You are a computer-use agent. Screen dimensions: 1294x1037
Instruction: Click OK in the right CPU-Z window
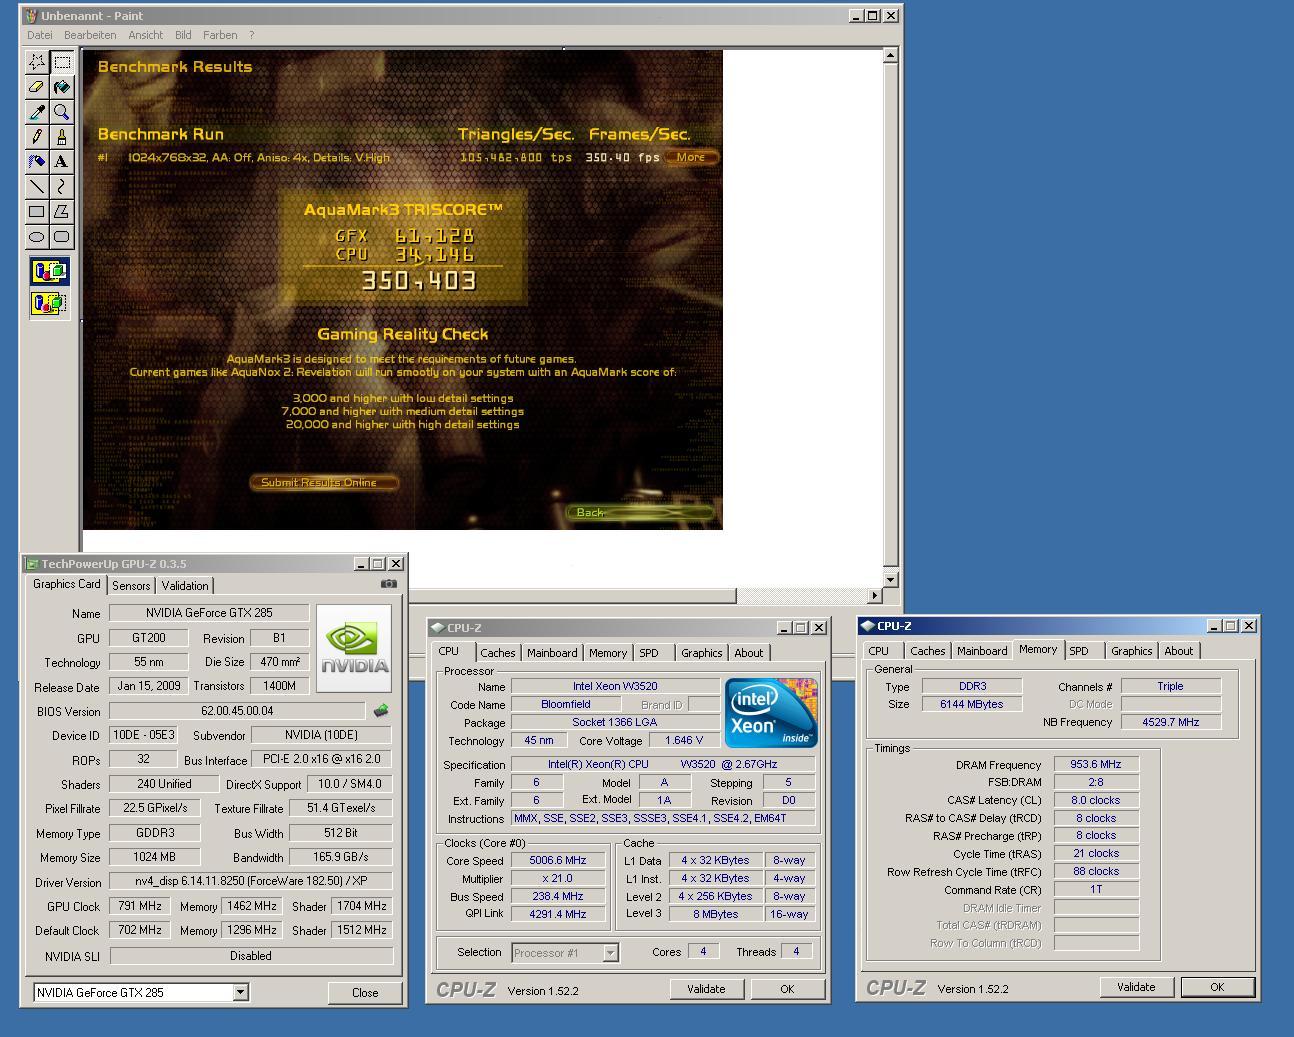[1217, 987]
